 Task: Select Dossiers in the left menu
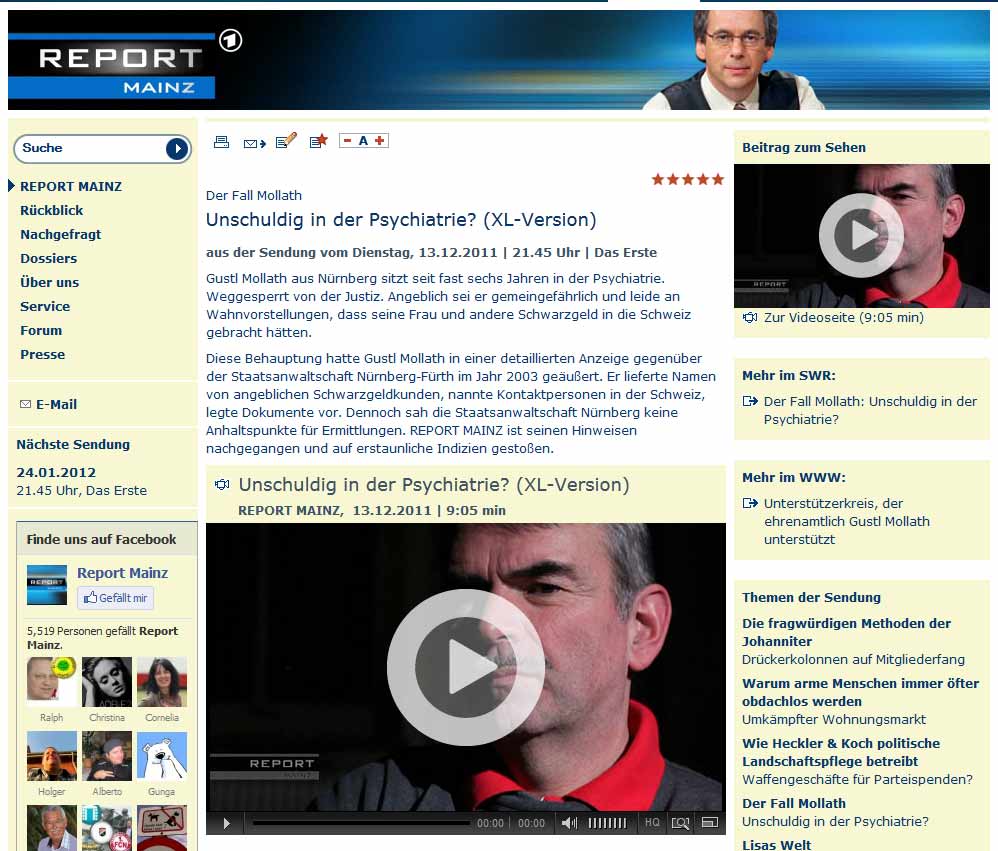coord(48,258)
